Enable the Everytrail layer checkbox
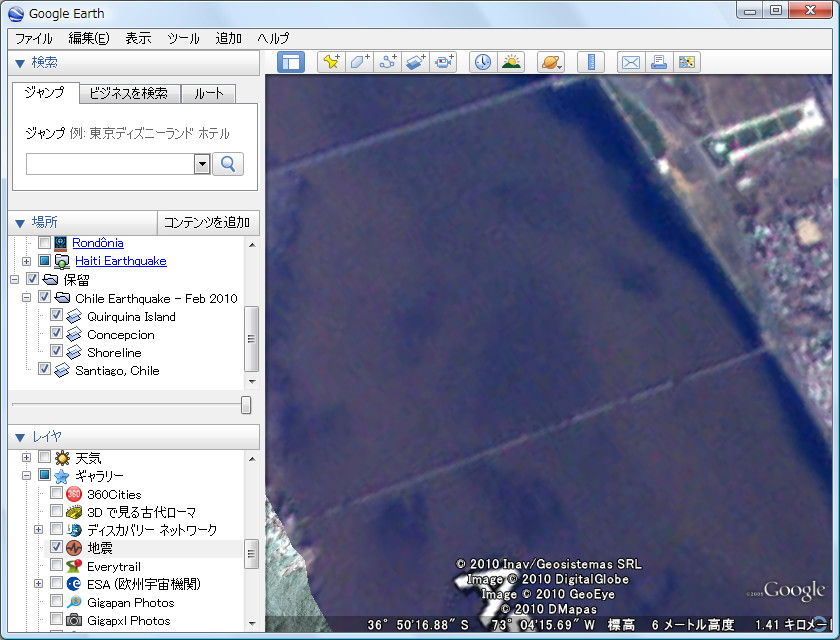Viewport: 840px width, 640px height. 56,565
